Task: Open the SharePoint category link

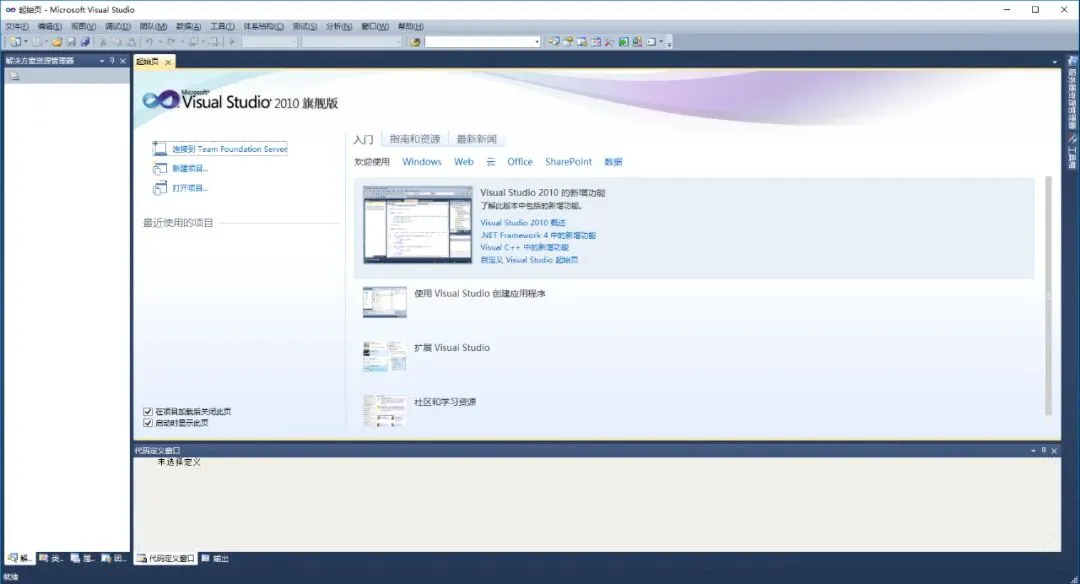Action: [x=568, y=161]
